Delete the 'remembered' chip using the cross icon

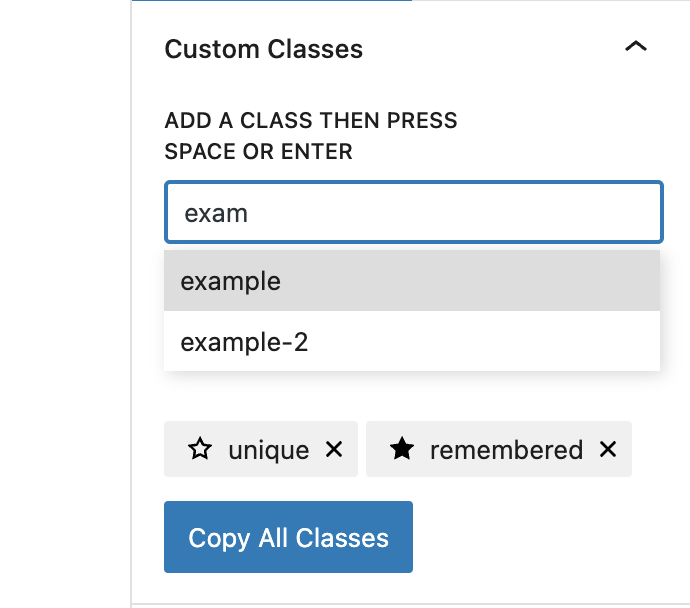tap(607, 450)
